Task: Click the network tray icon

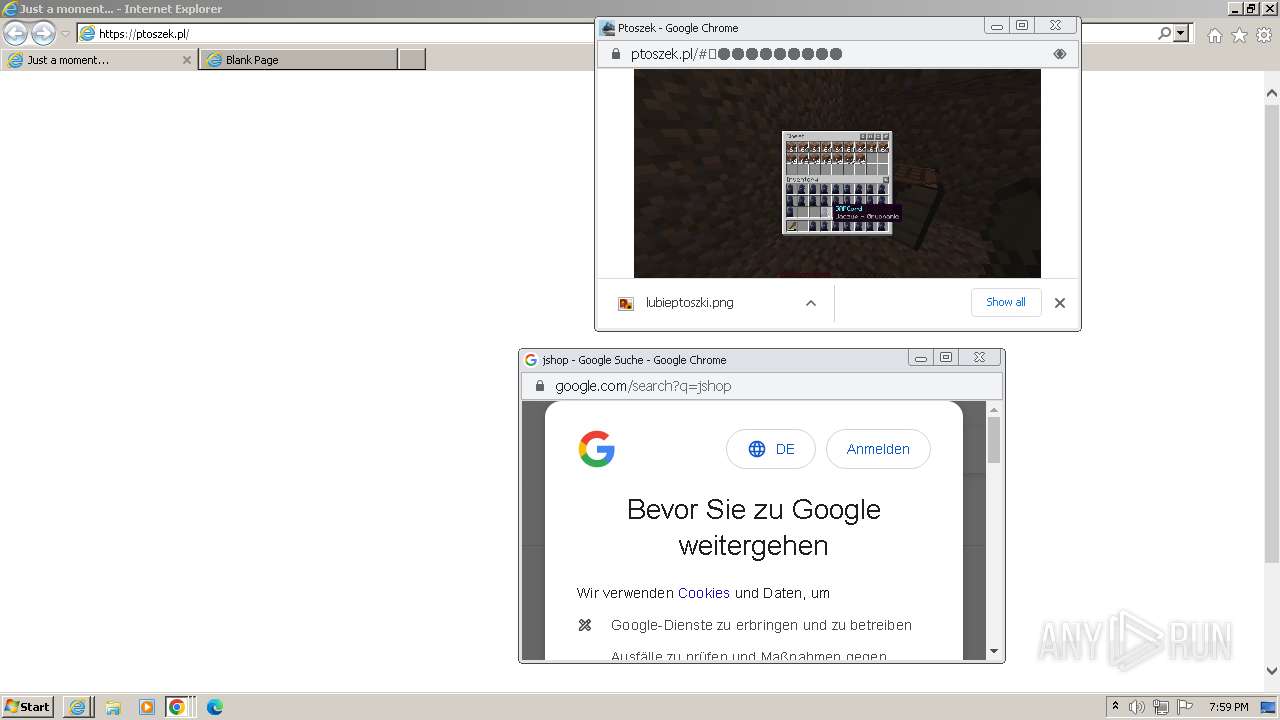Action: click(1161, 707)
